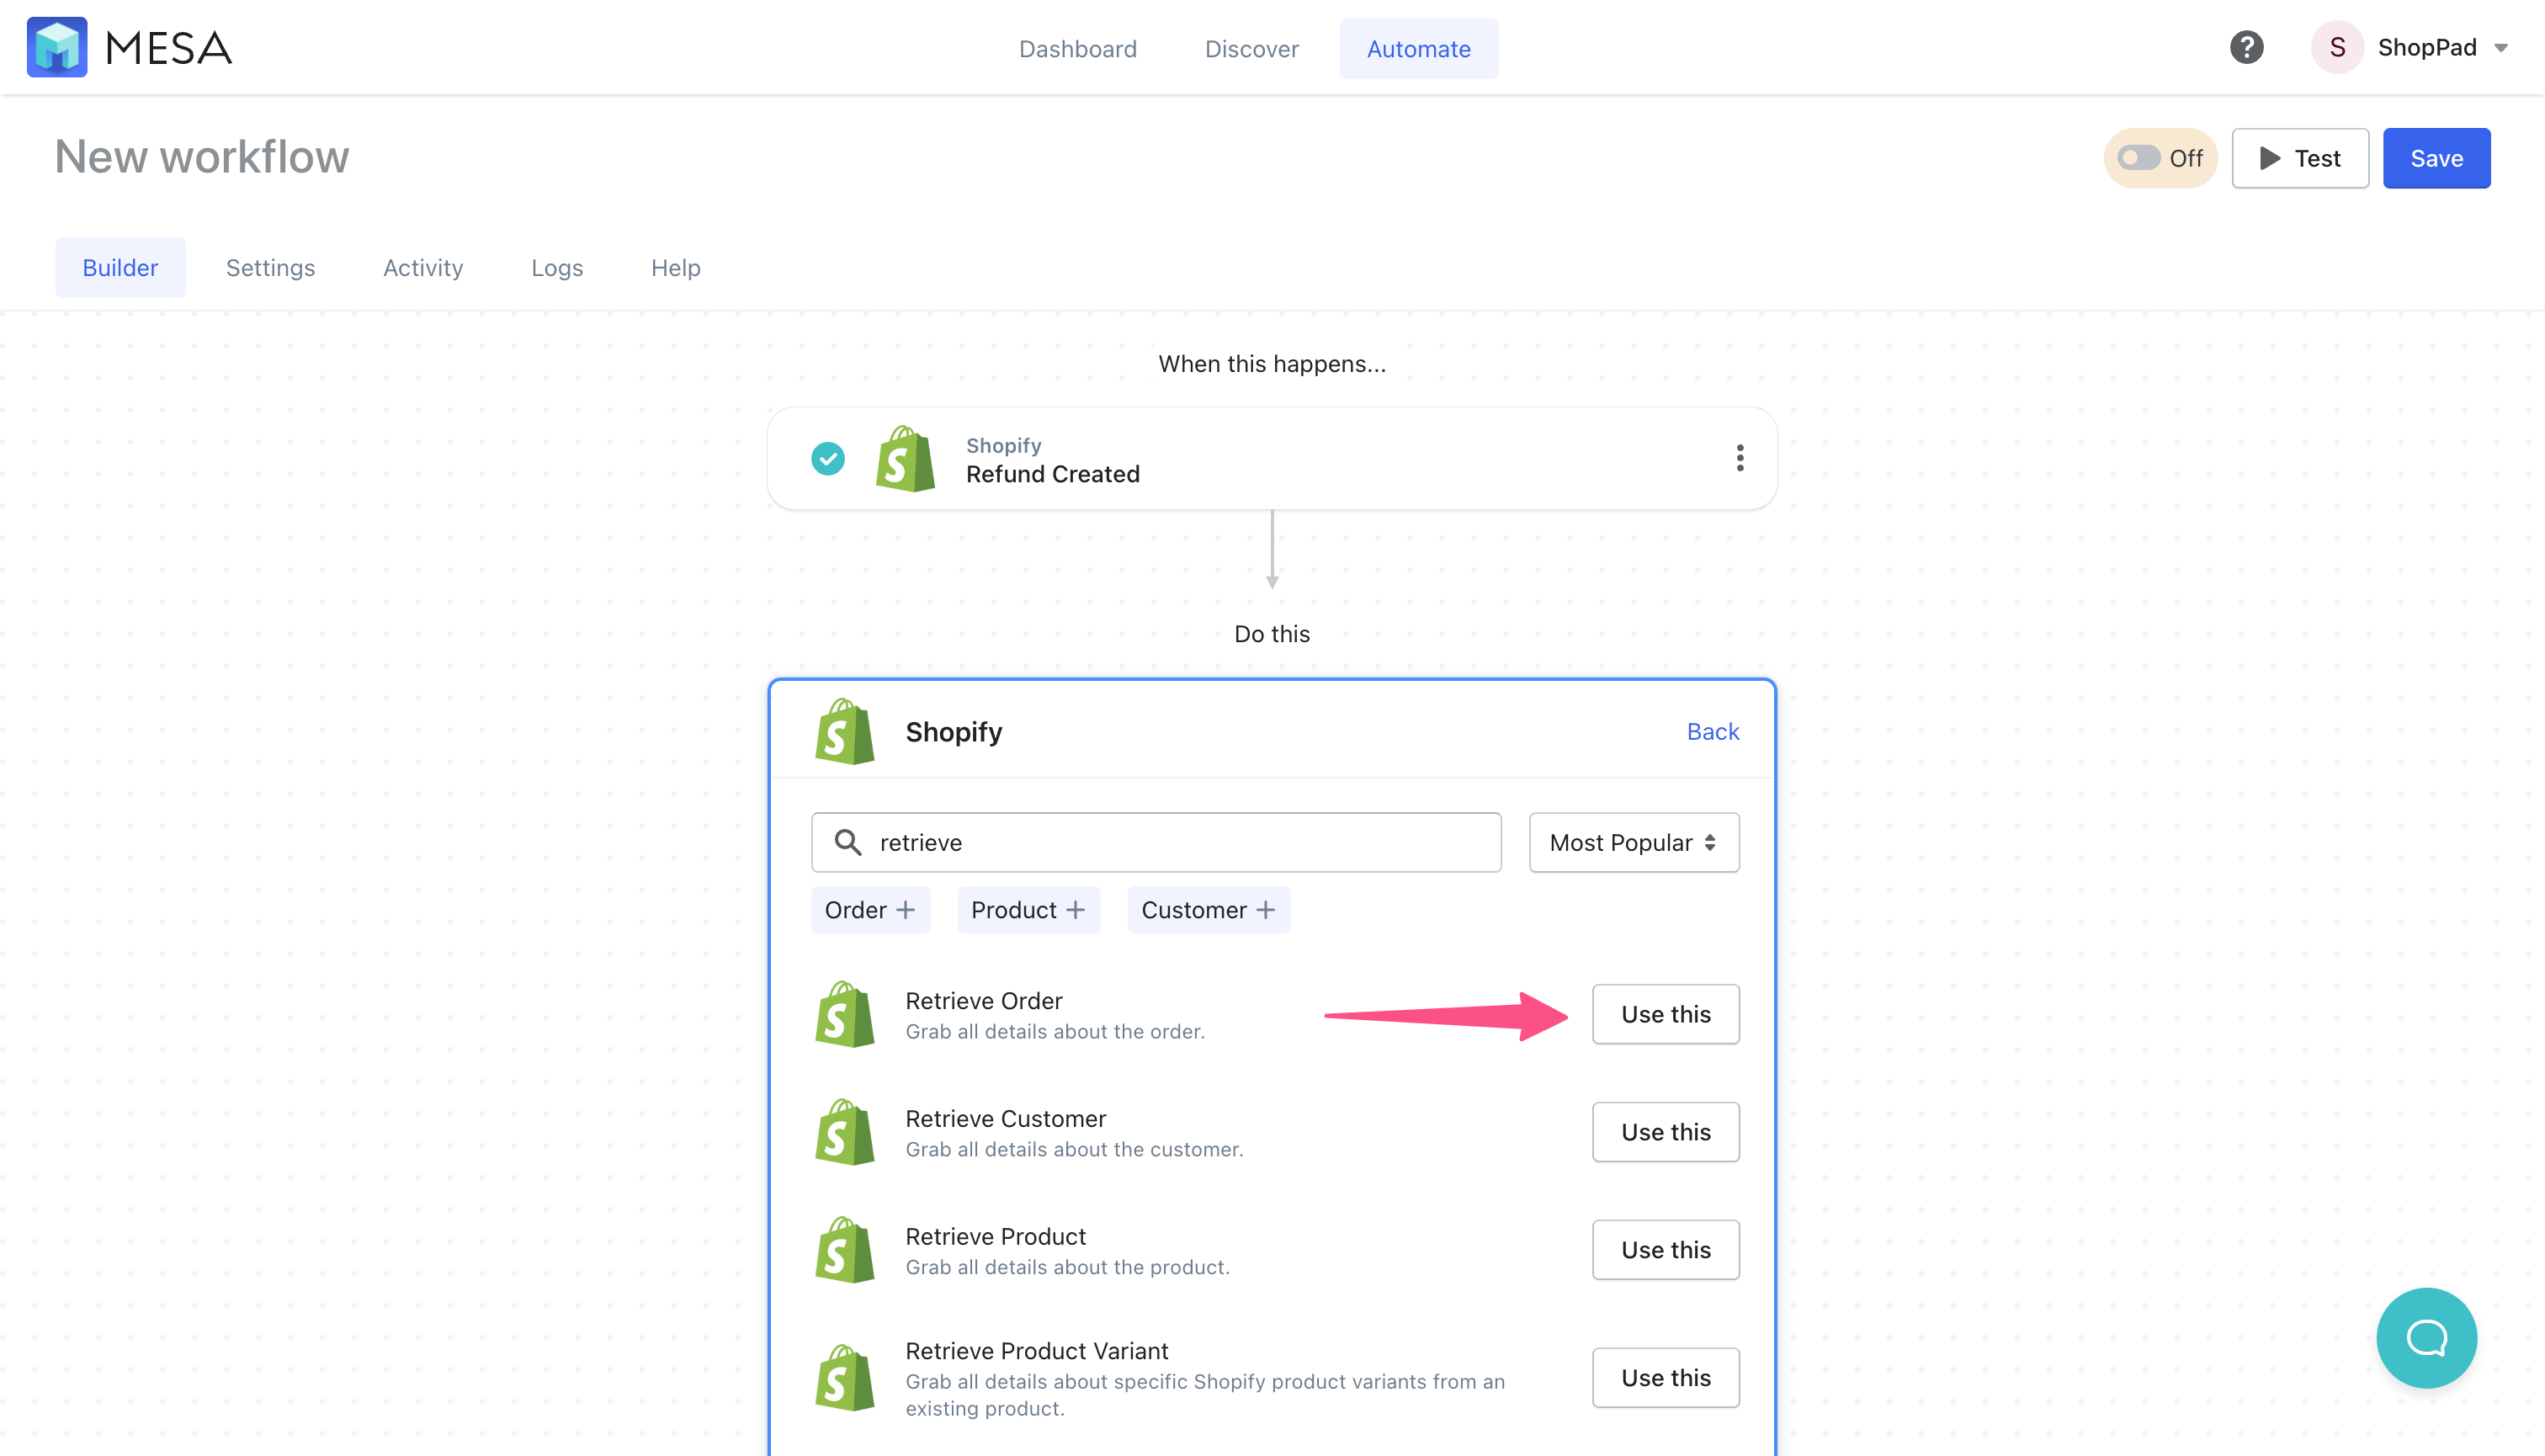This screenshot has height=1456, width=2545.
Task: Open the Activity tab
Action: (423, 267)
